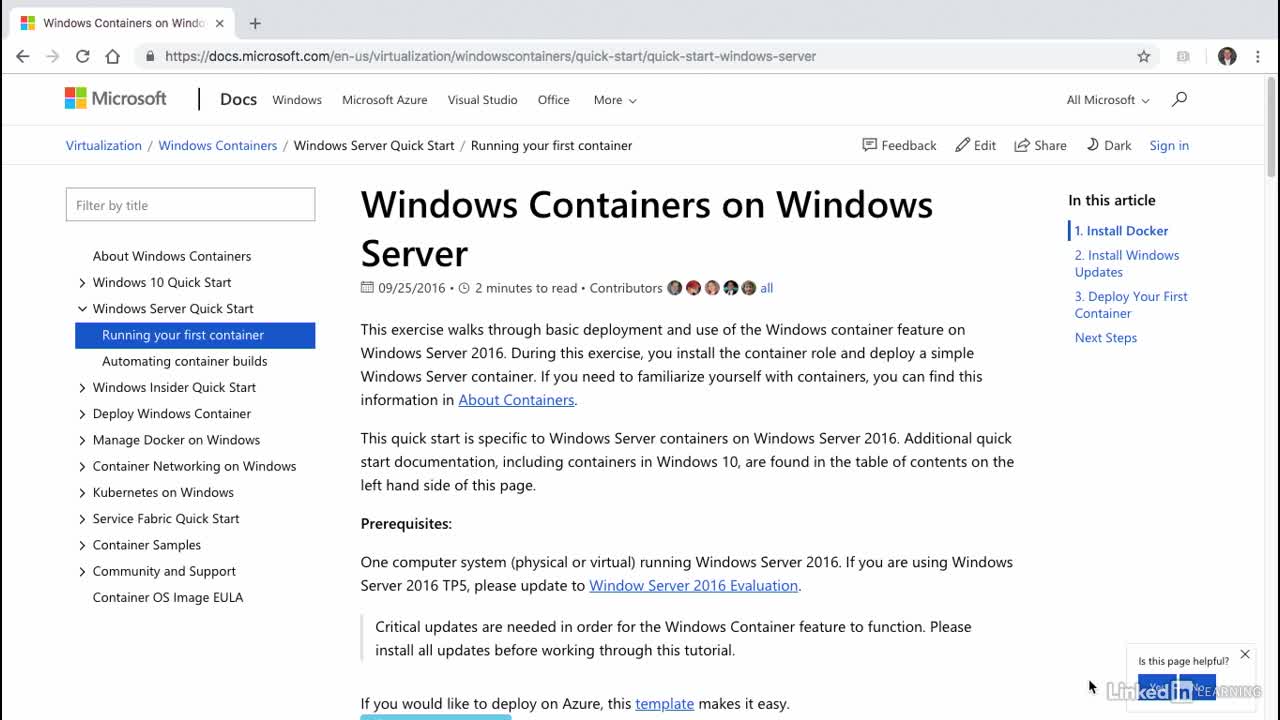Expand Manage Docker on Windows node
This screenshot has height=720, width=1280.
click(82, 440)
